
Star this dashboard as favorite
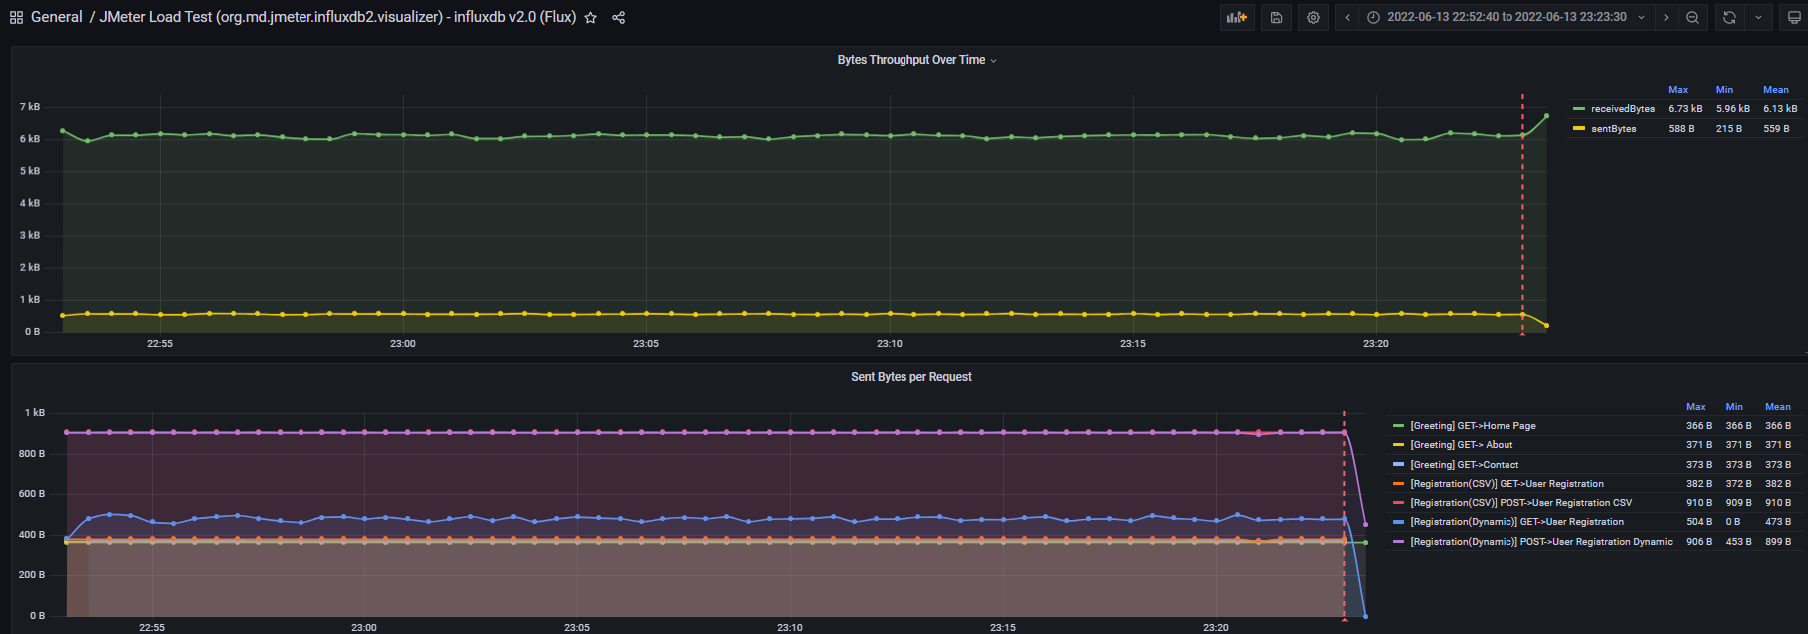pos(591,17)
